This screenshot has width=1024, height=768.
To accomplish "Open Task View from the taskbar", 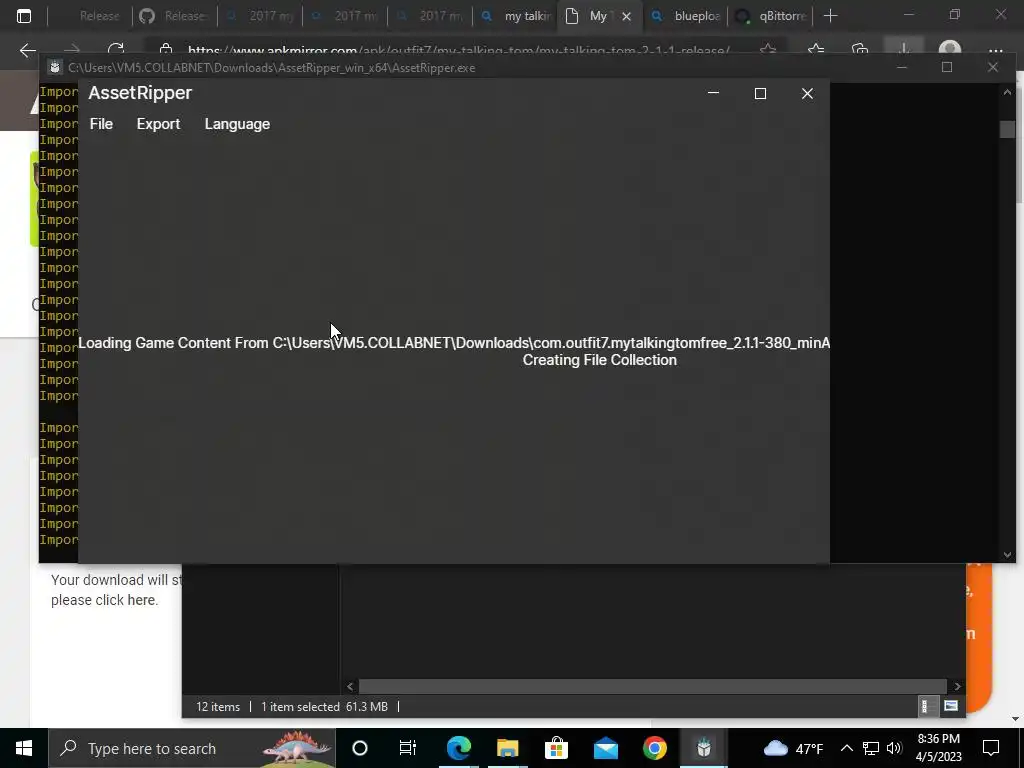I will (408, 748).
